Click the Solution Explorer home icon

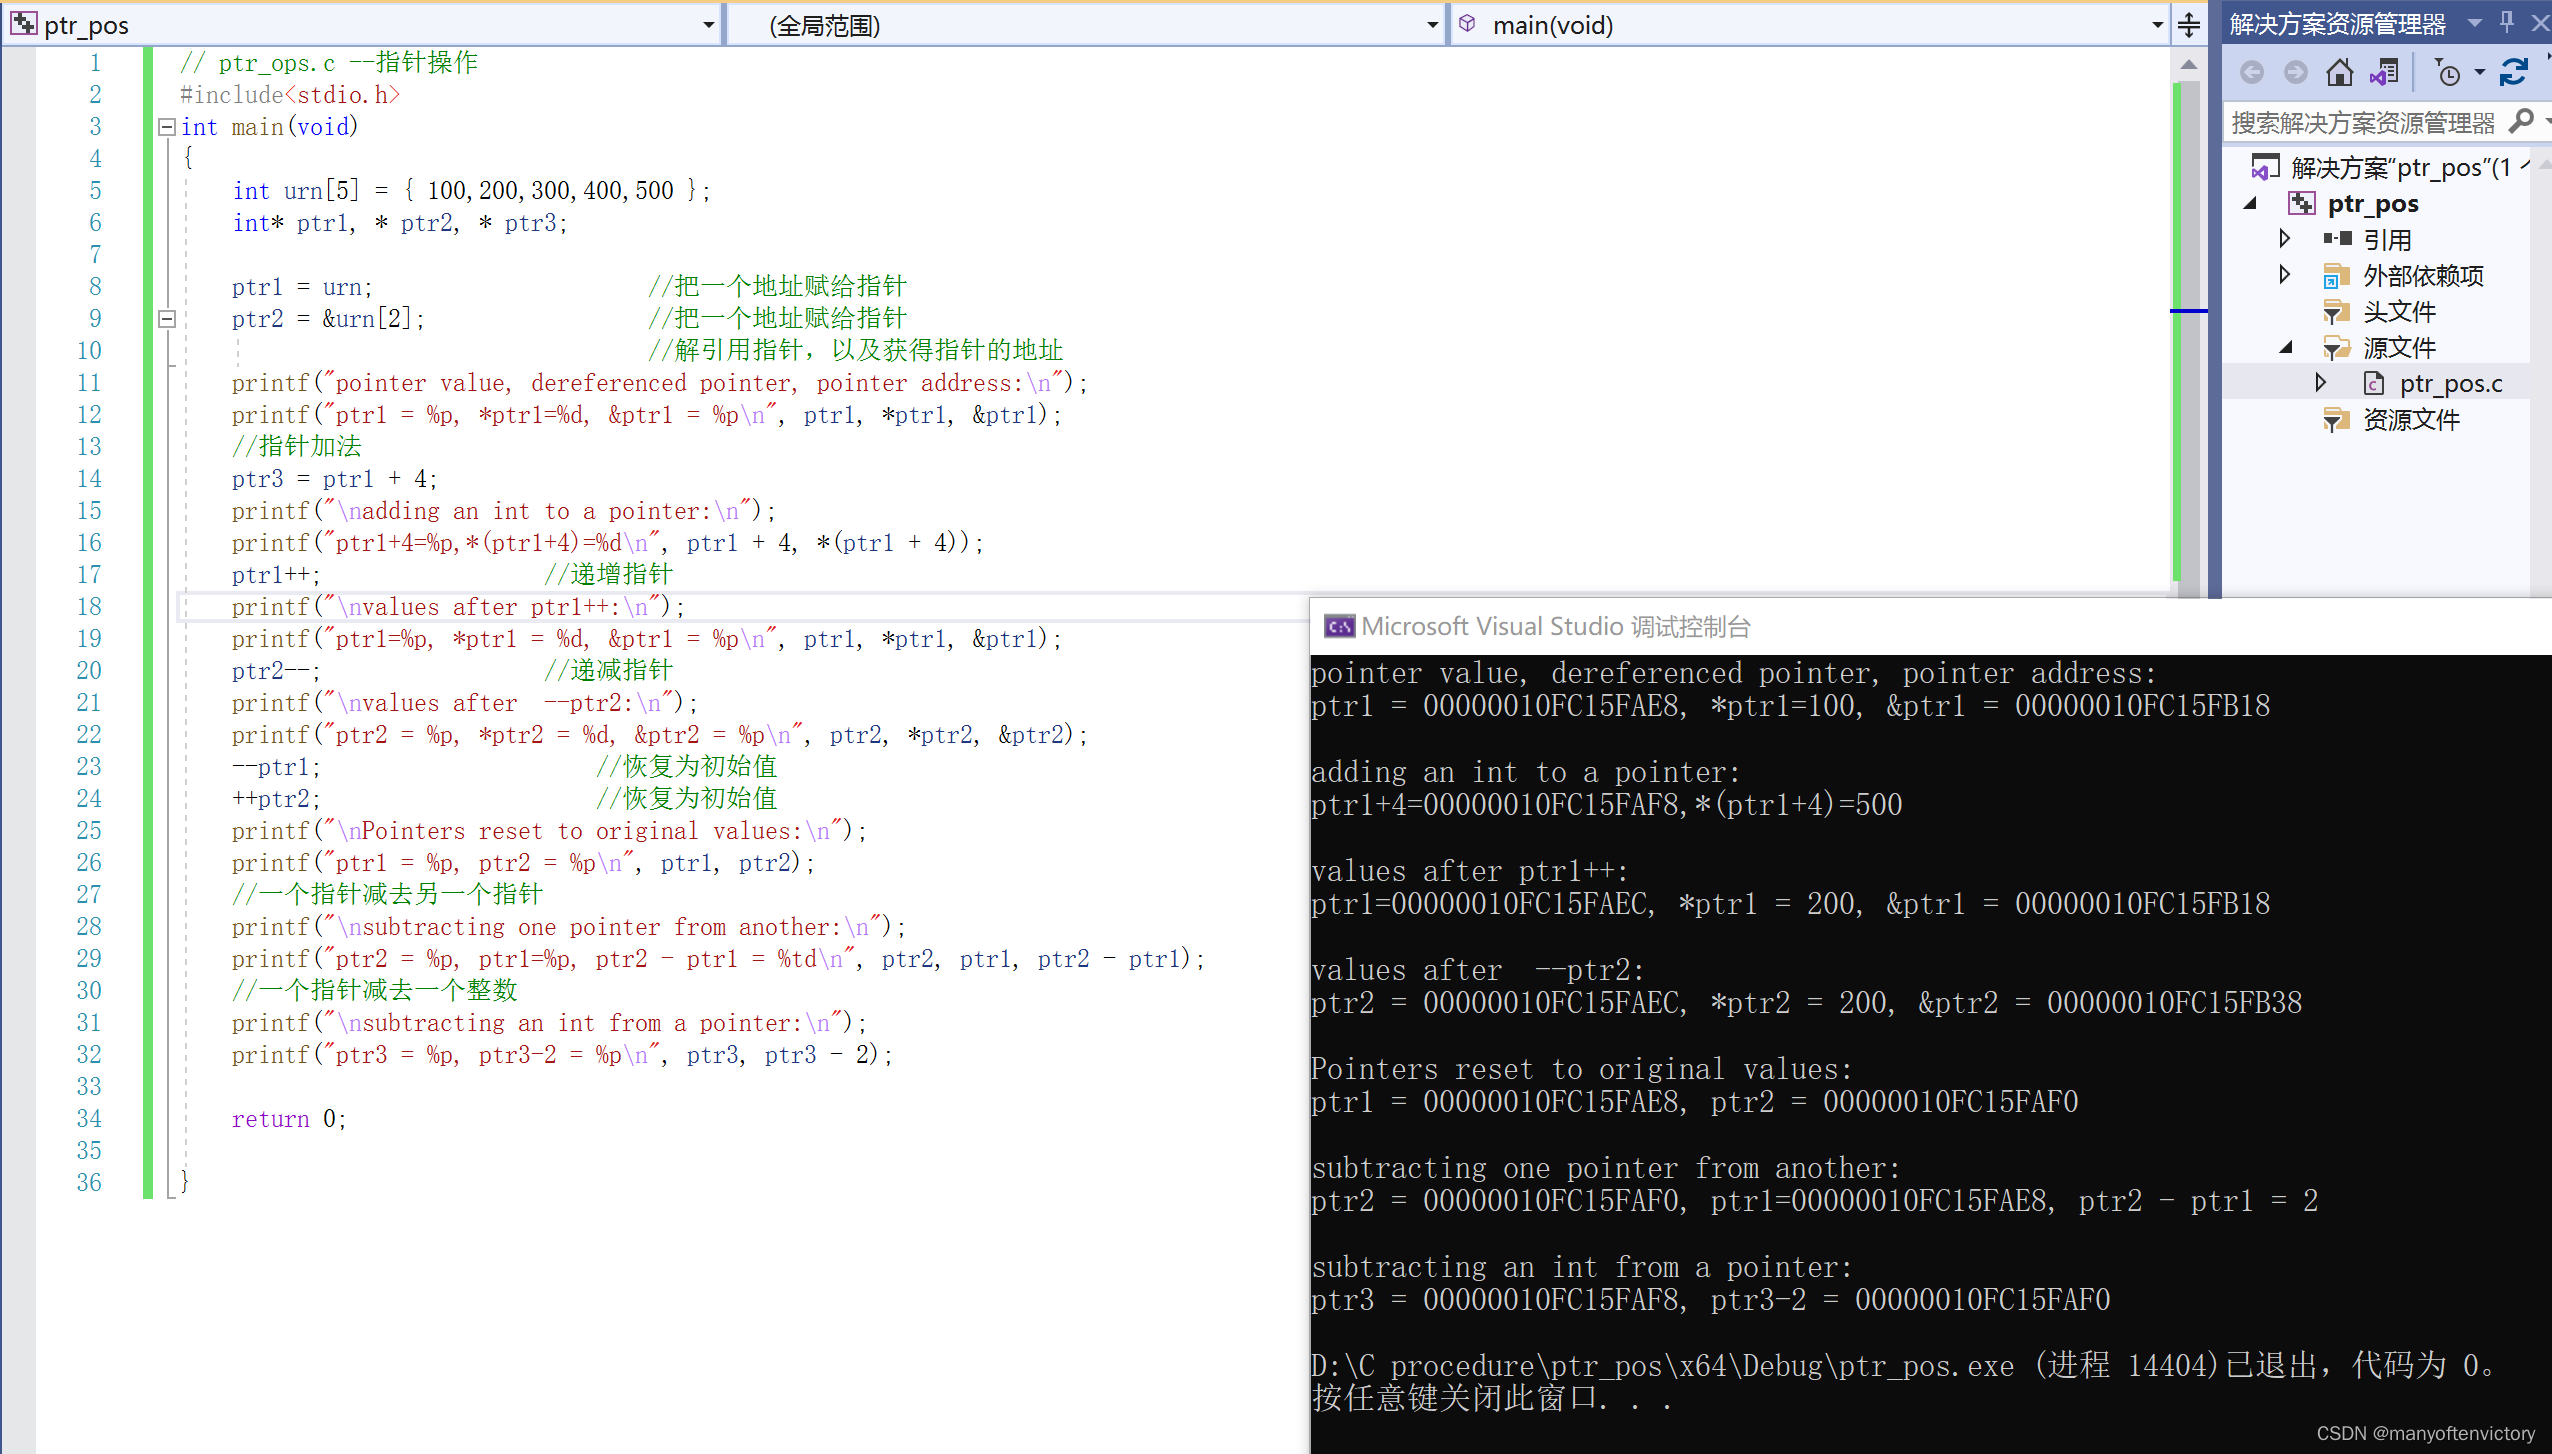(2339, 73)
